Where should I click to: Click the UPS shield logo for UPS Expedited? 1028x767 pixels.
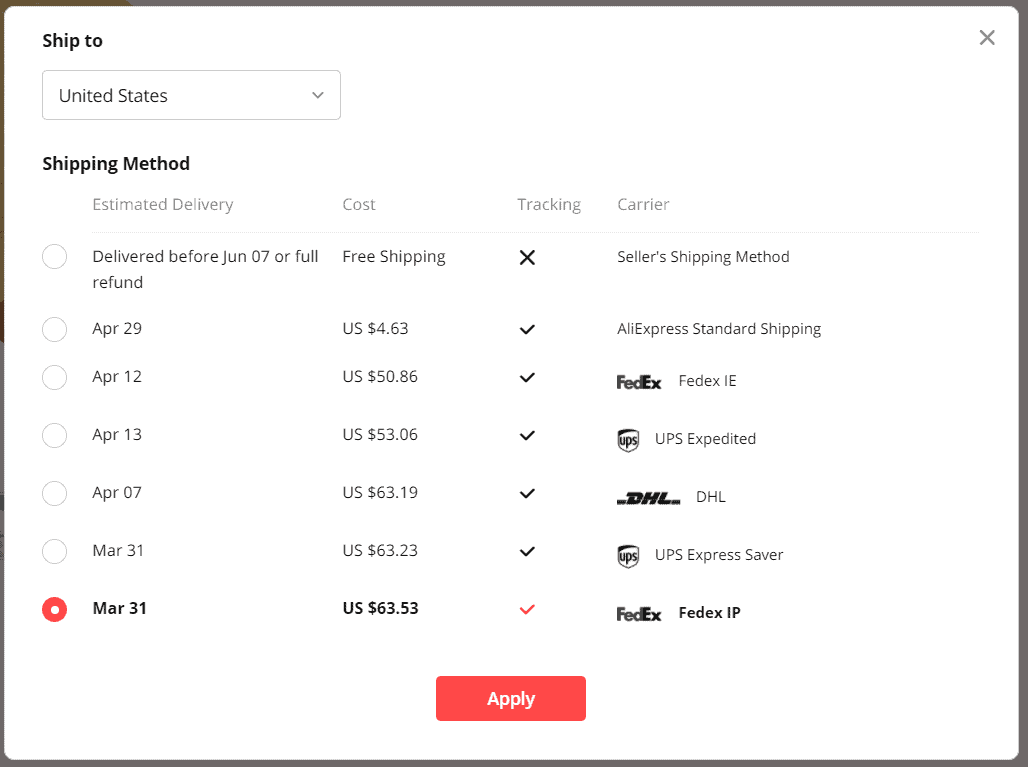[x=628, y=440]
